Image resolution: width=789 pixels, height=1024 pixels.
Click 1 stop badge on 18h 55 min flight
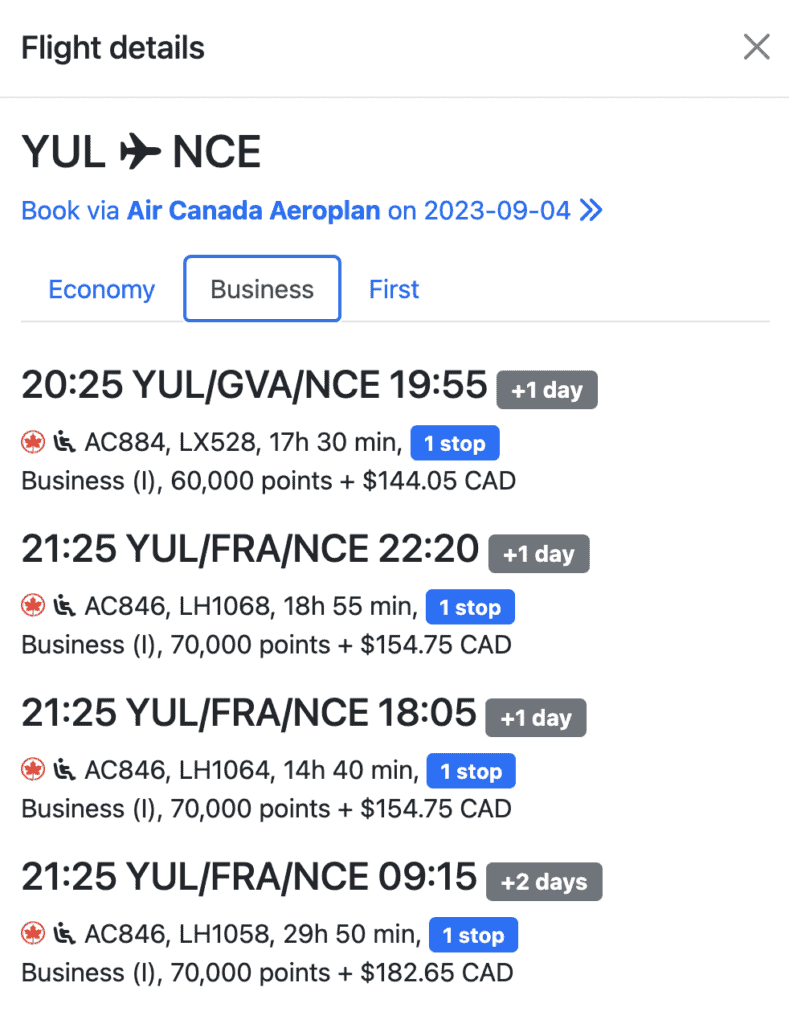(x=469, y=607)
